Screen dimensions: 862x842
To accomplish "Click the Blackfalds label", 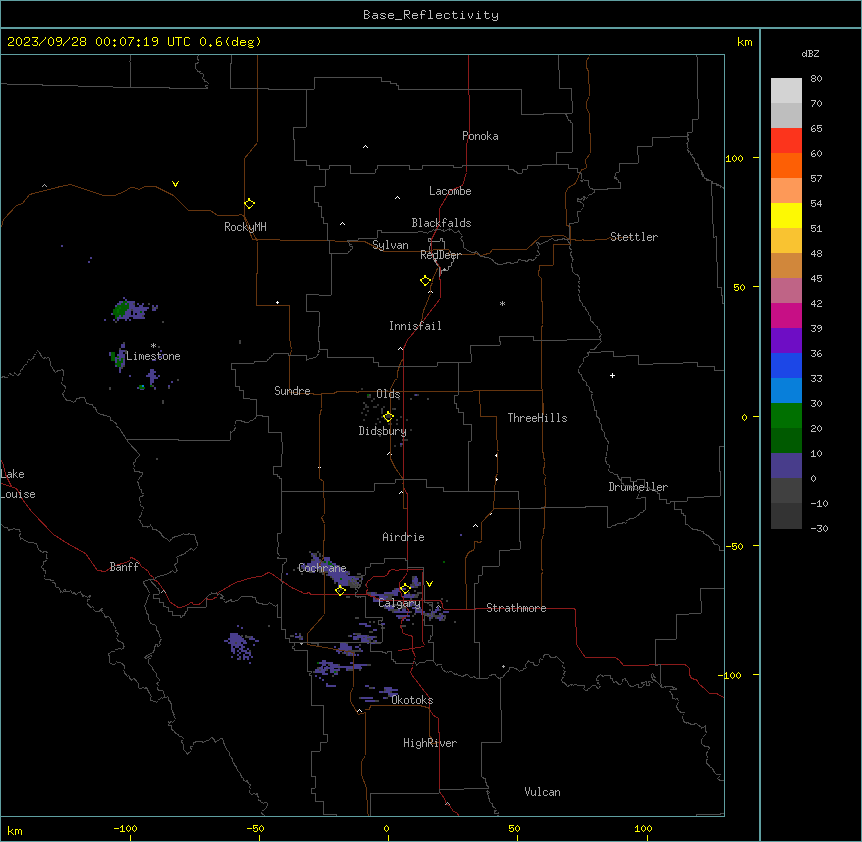I will click(441, 223).
